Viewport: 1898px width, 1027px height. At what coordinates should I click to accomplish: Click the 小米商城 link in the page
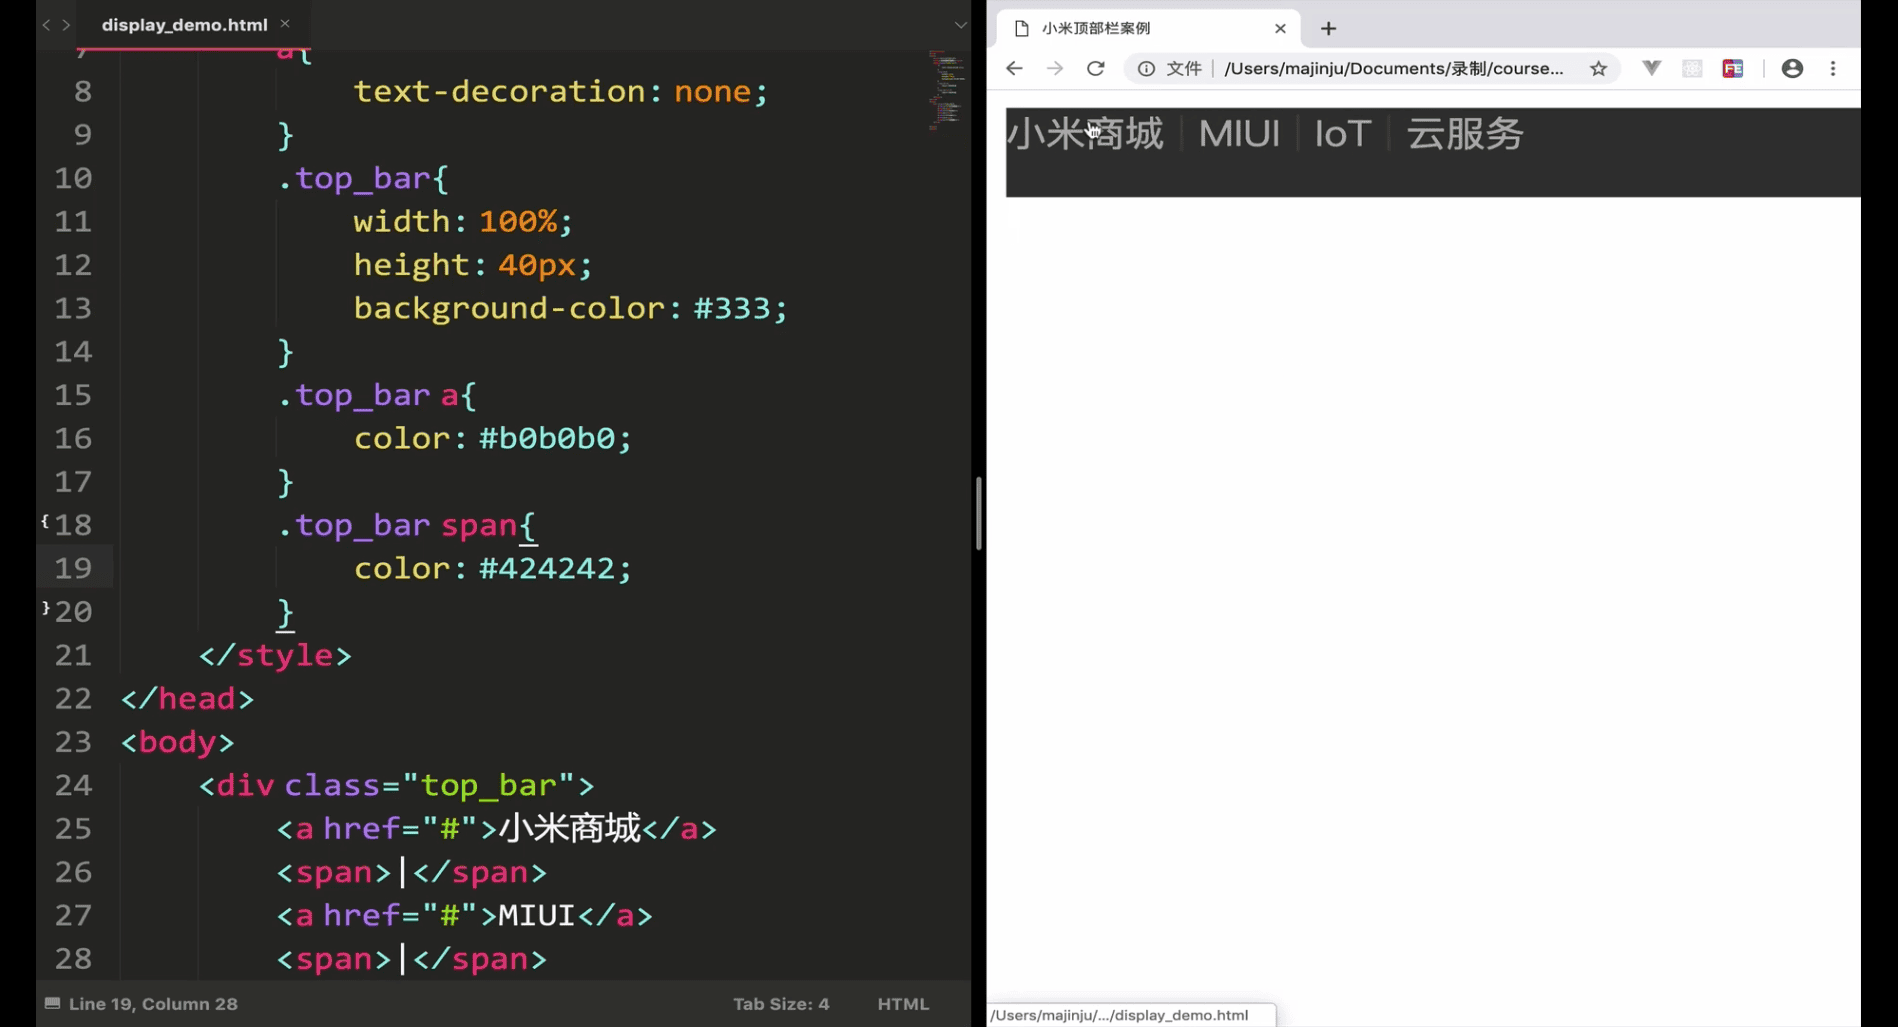coord(1085,133)
